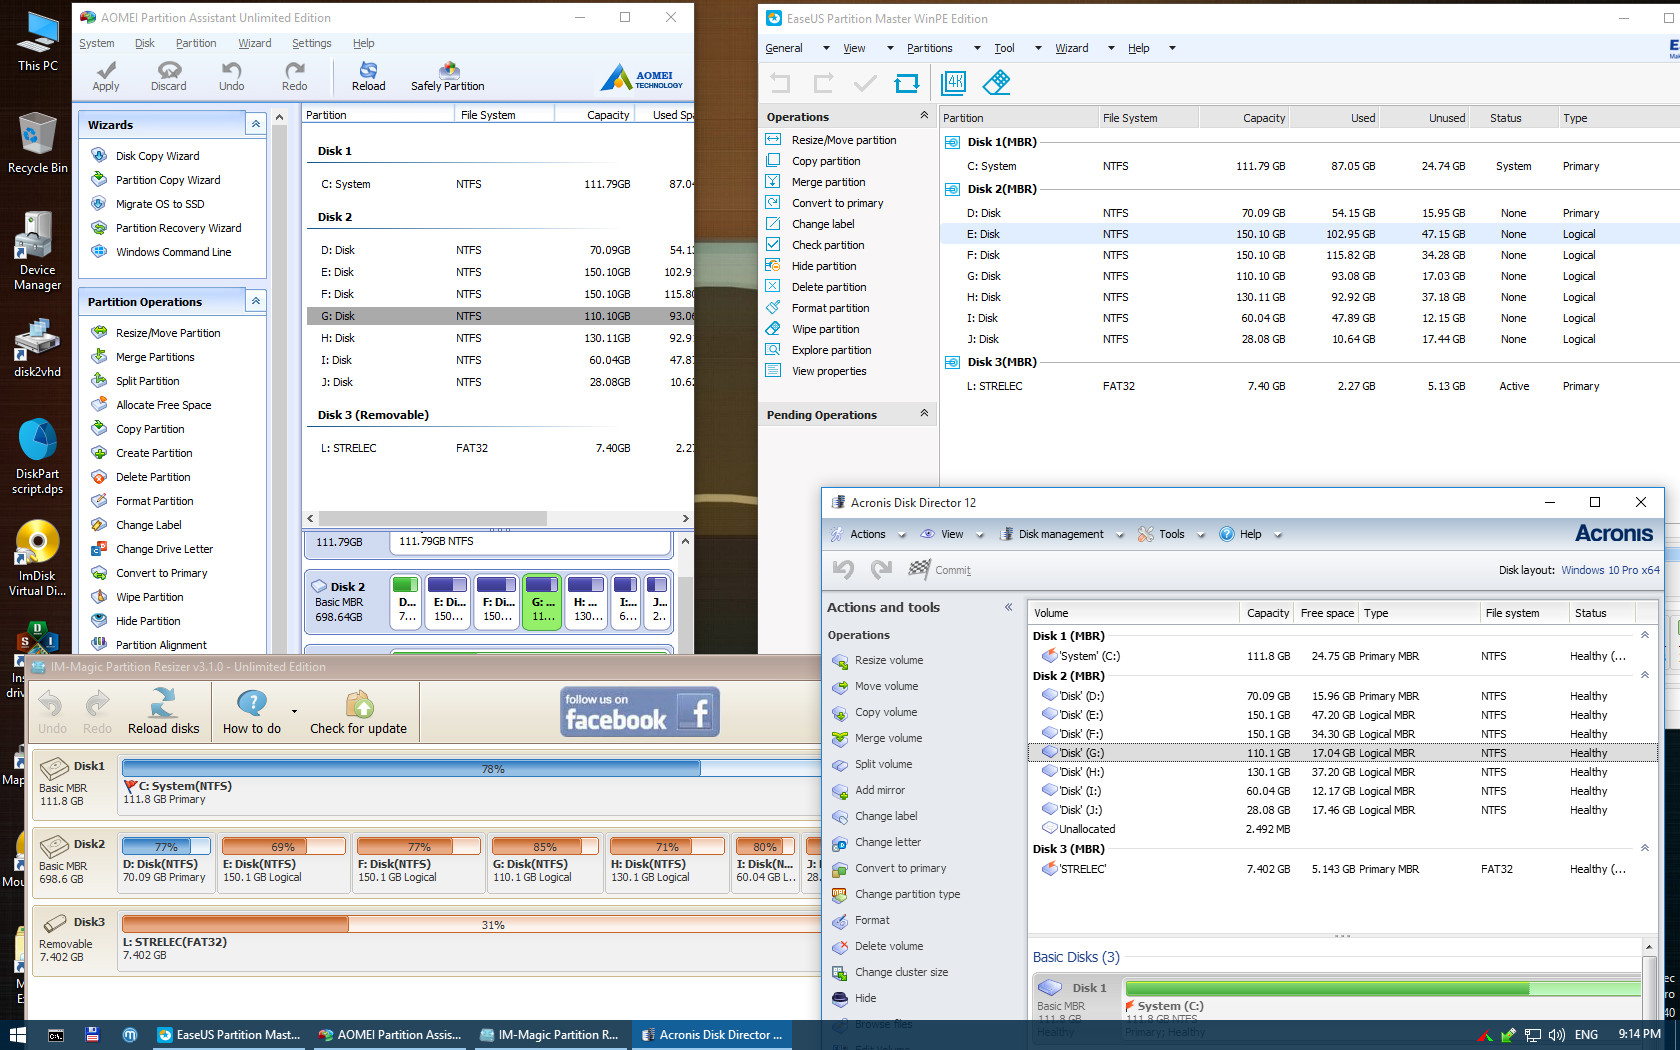Collapse EaseUS Pending Operations section
This screenshot has width=1680, height=1050.
(x=924, y=414)
